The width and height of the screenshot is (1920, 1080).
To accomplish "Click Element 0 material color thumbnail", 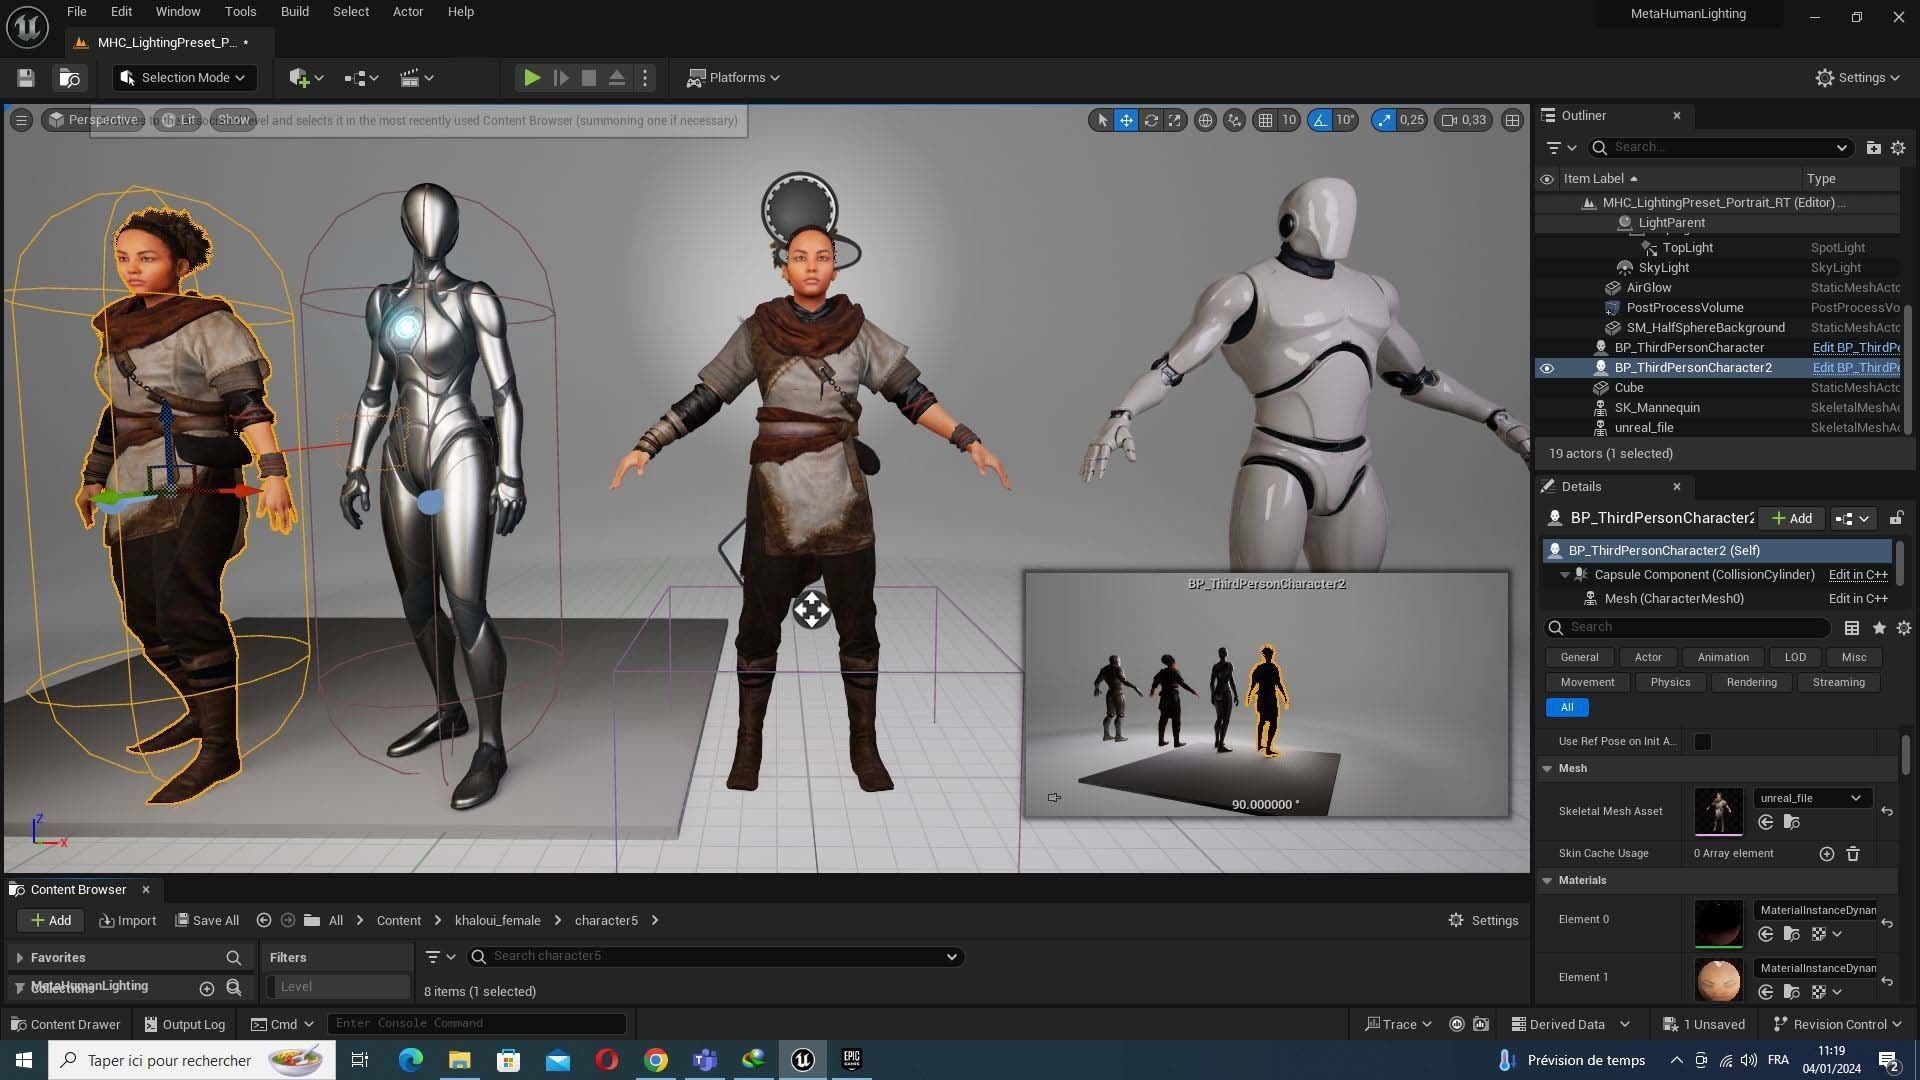I will [1718, 923].
